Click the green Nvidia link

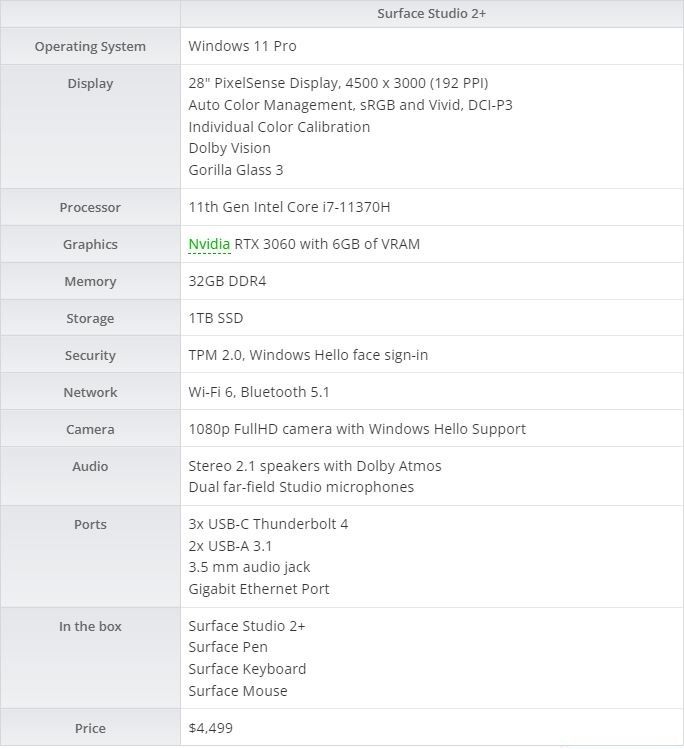tap(209, 244)
